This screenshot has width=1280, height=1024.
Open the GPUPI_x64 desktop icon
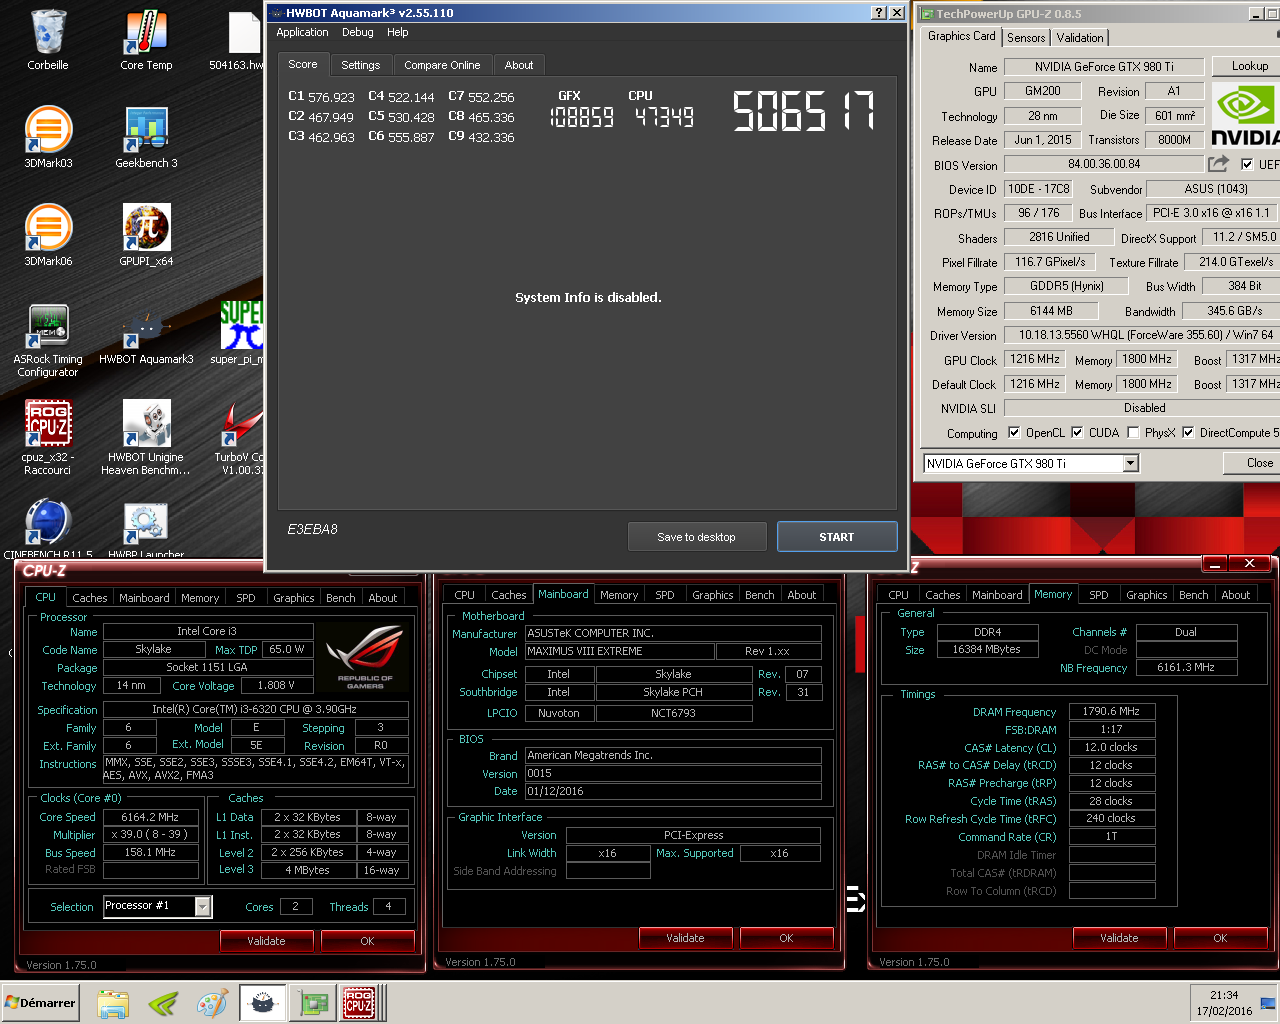(x=146, y=235)
